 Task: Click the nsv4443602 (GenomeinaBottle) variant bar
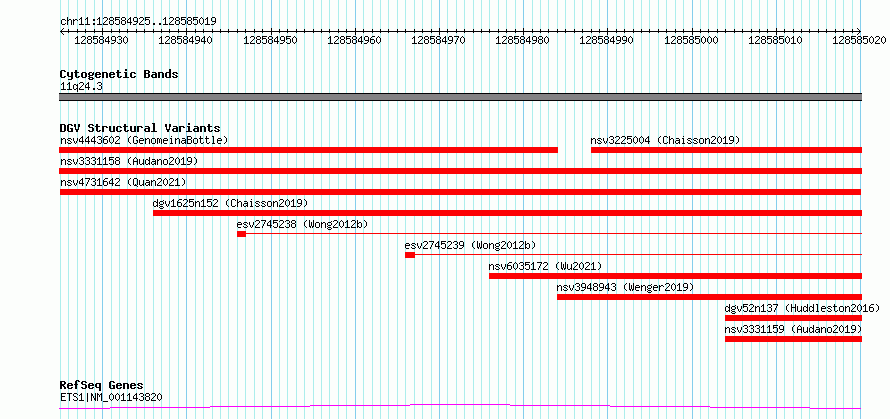click(309, 150)
